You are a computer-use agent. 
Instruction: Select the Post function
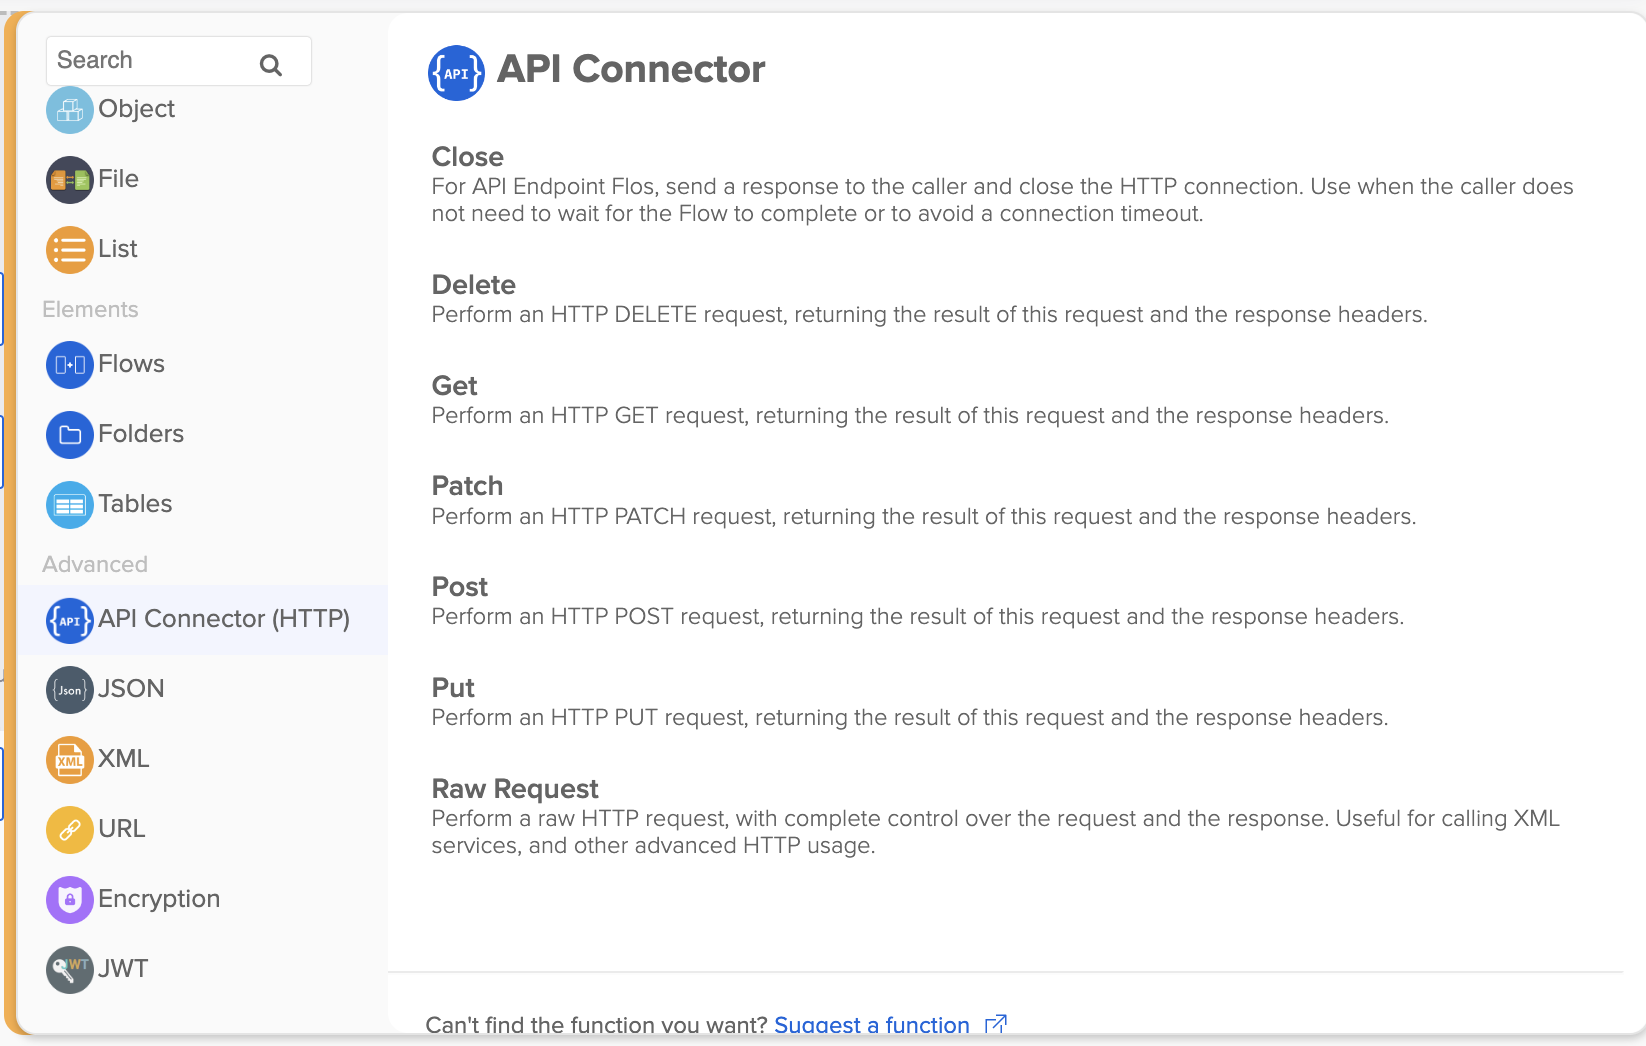pyautogui.click(x=459, y=587)
